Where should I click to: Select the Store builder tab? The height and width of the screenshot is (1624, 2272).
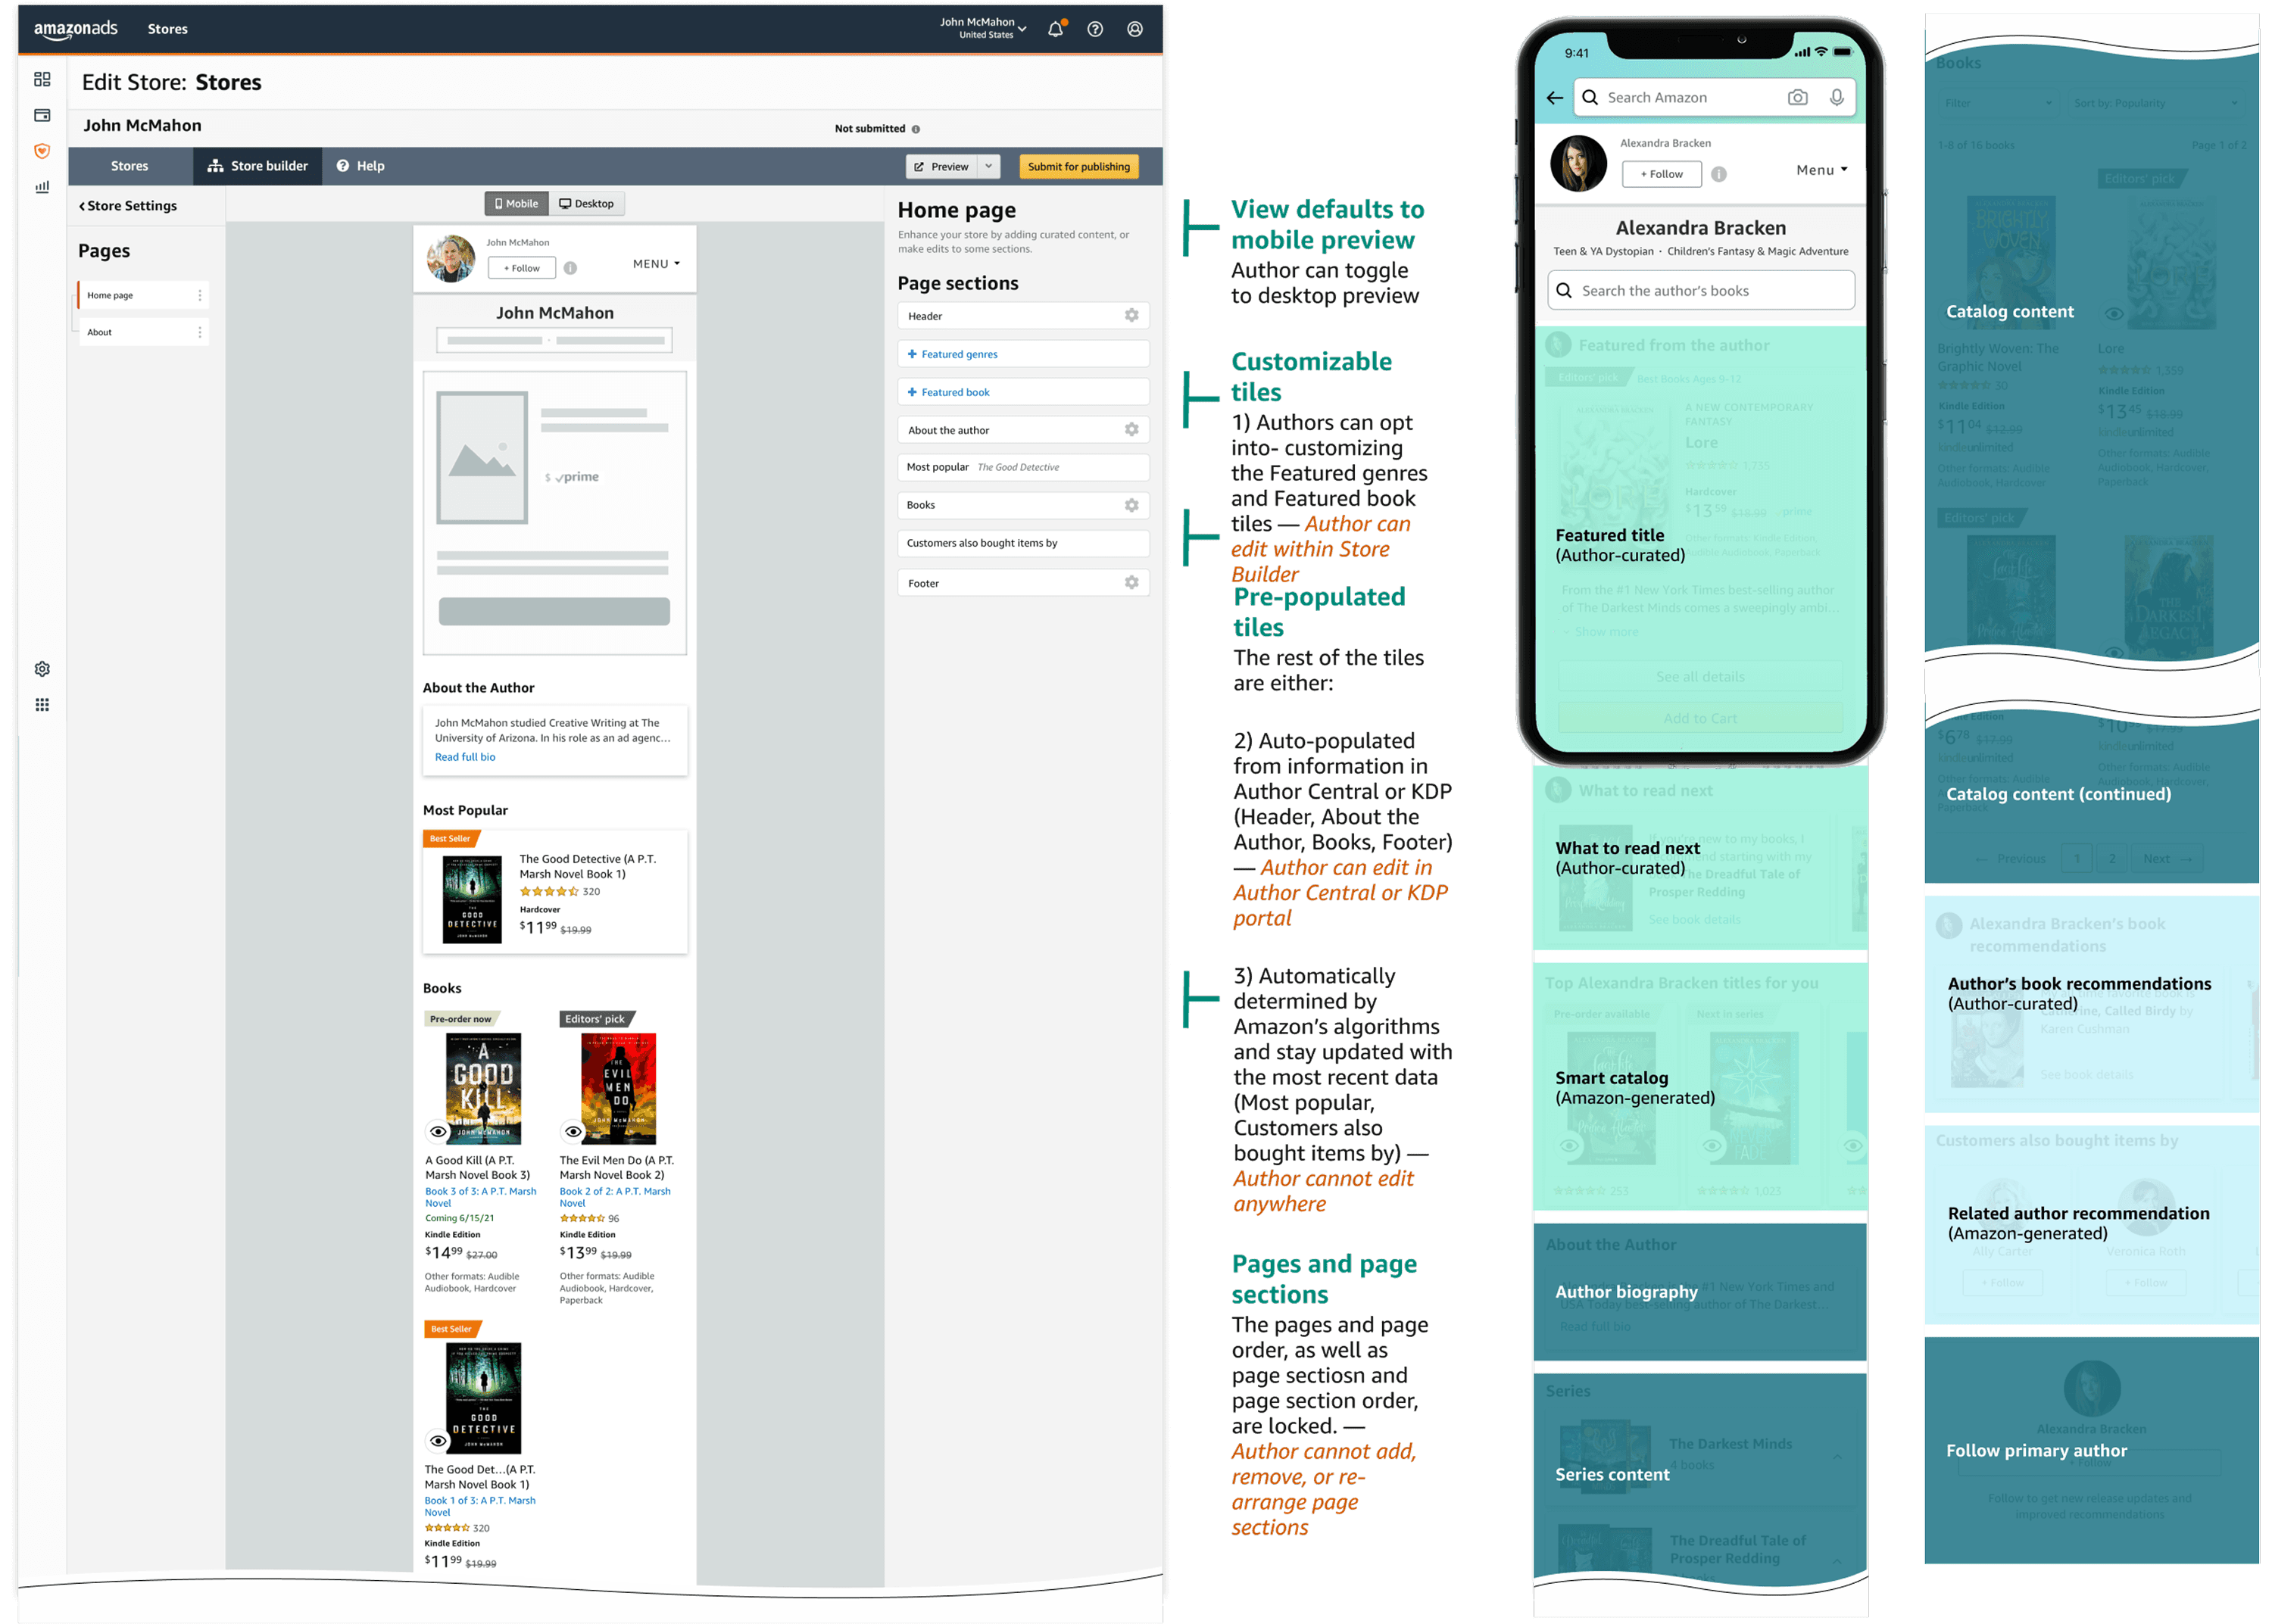pyautogui.click(x=258, y=166)
